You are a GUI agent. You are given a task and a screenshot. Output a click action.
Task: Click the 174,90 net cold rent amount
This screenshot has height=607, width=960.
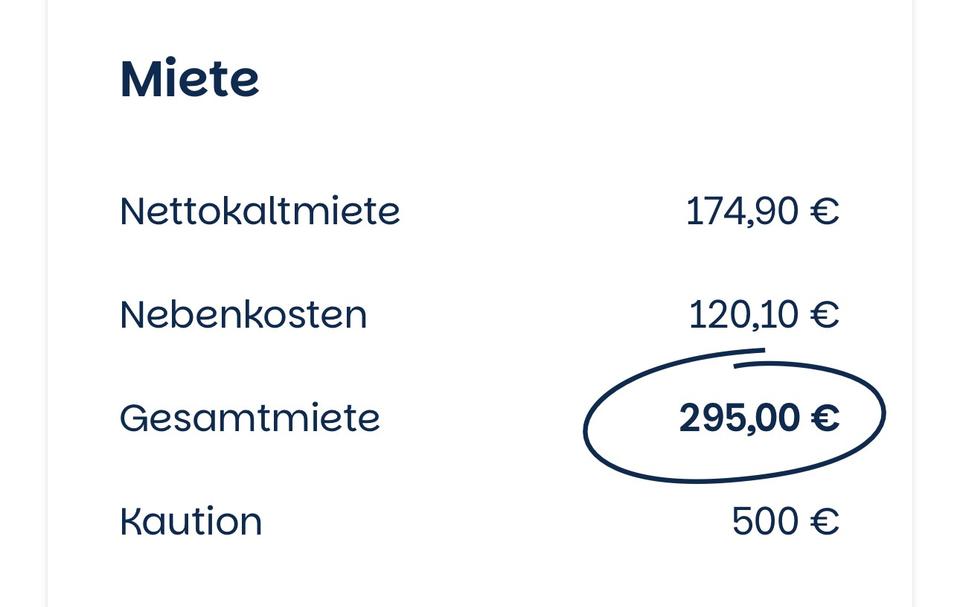coord(741,211)
